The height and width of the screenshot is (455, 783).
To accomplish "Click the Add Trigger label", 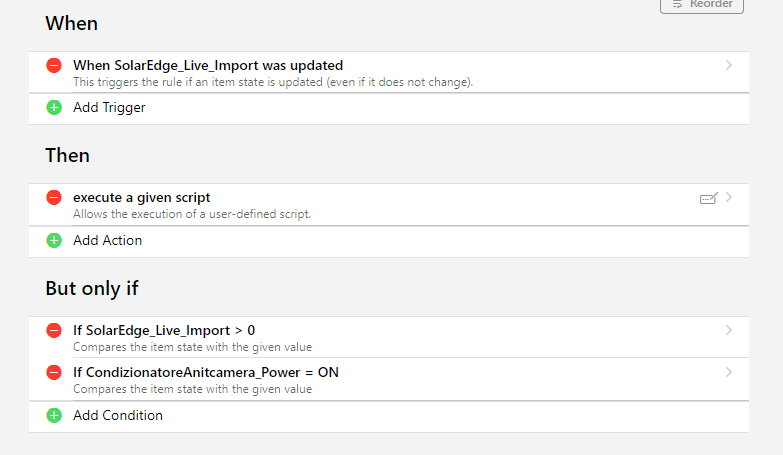I will pyautogui.click(x=109, y=107).
